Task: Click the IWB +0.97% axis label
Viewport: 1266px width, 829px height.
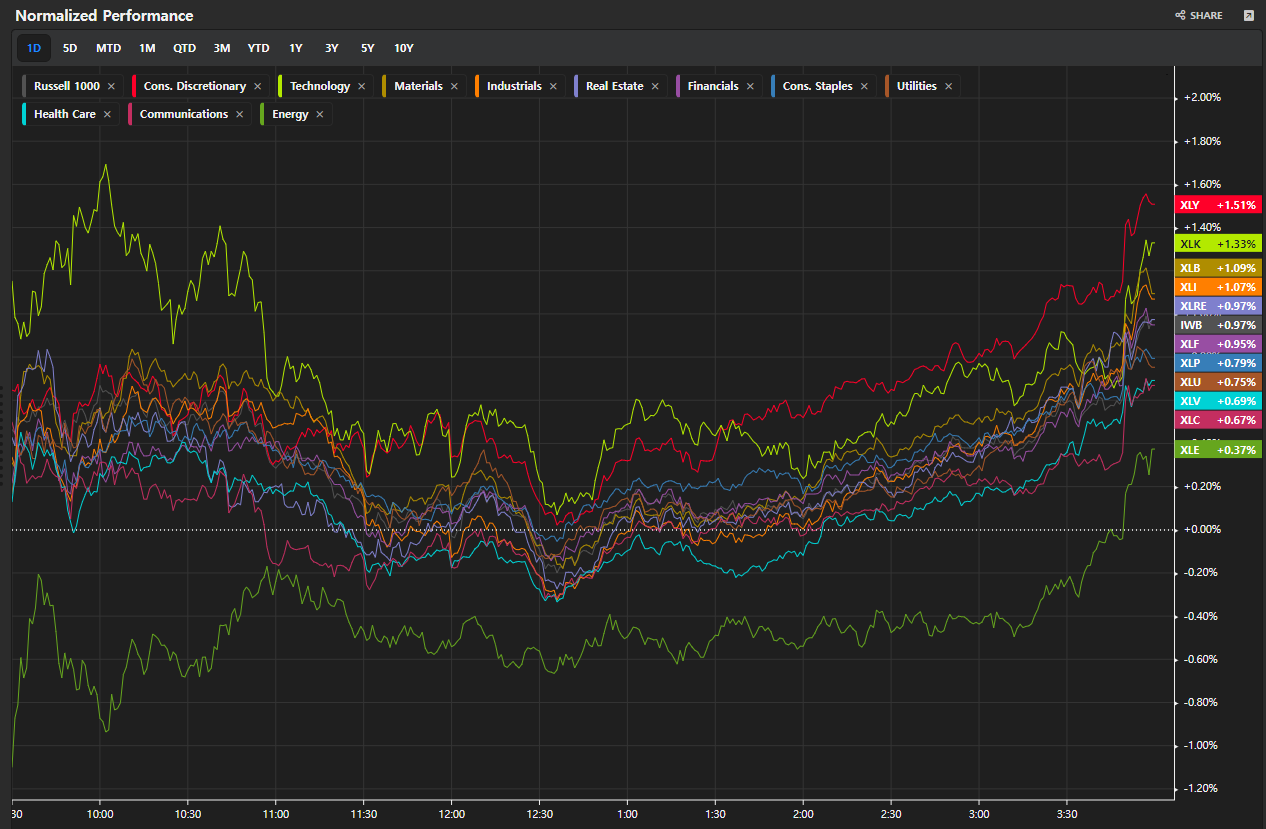Action: coord(1217,325)
